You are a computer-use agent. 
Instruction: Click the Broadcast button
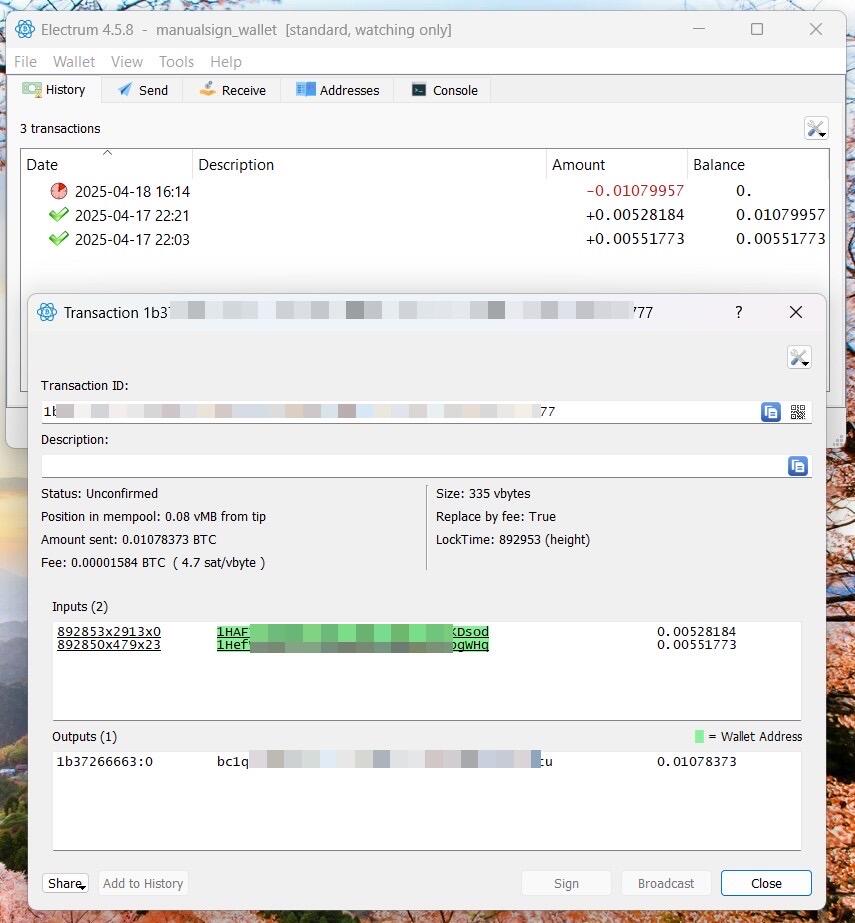[x=666, y=883]
